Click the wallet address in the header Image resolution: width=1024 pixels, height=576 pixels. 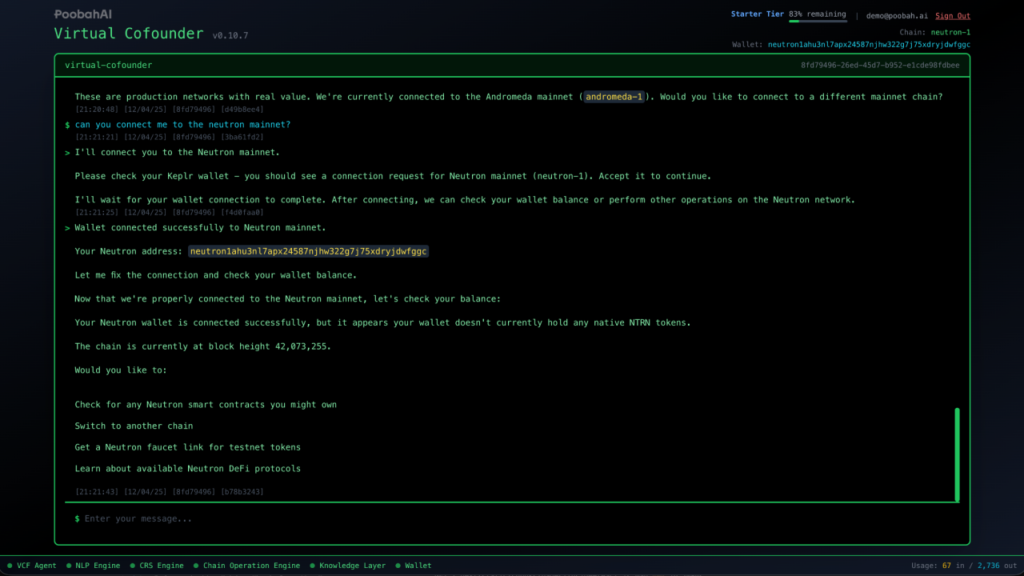pyautogui.click(x=868, y=45)
